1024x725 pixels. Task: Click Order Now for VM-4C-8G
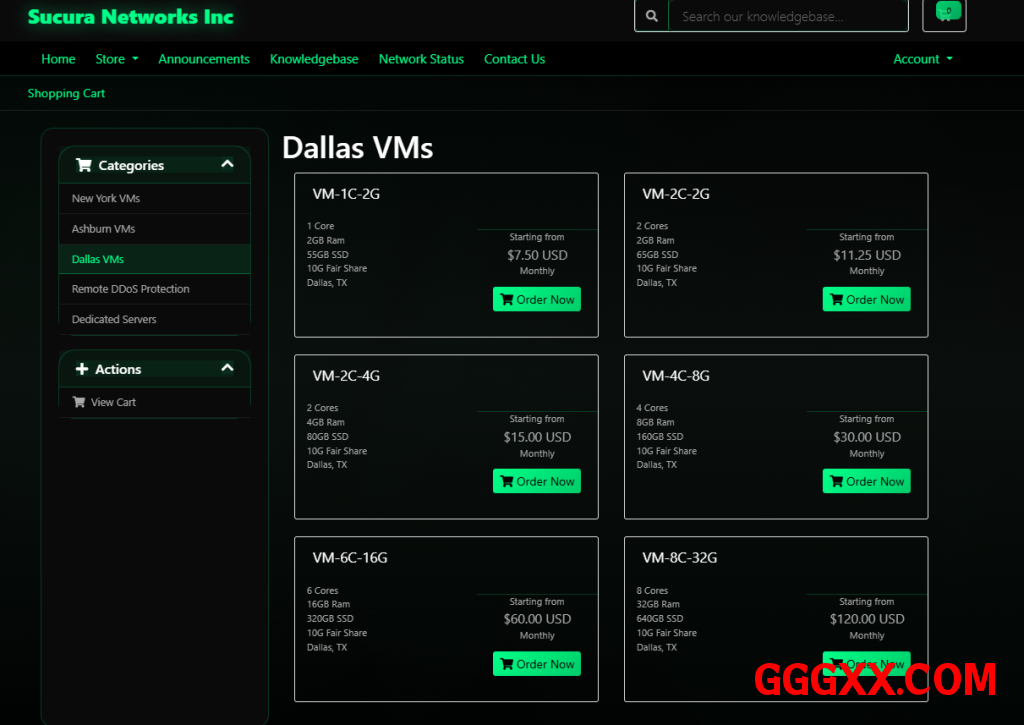pyautogui.click(x=866, y=481)
